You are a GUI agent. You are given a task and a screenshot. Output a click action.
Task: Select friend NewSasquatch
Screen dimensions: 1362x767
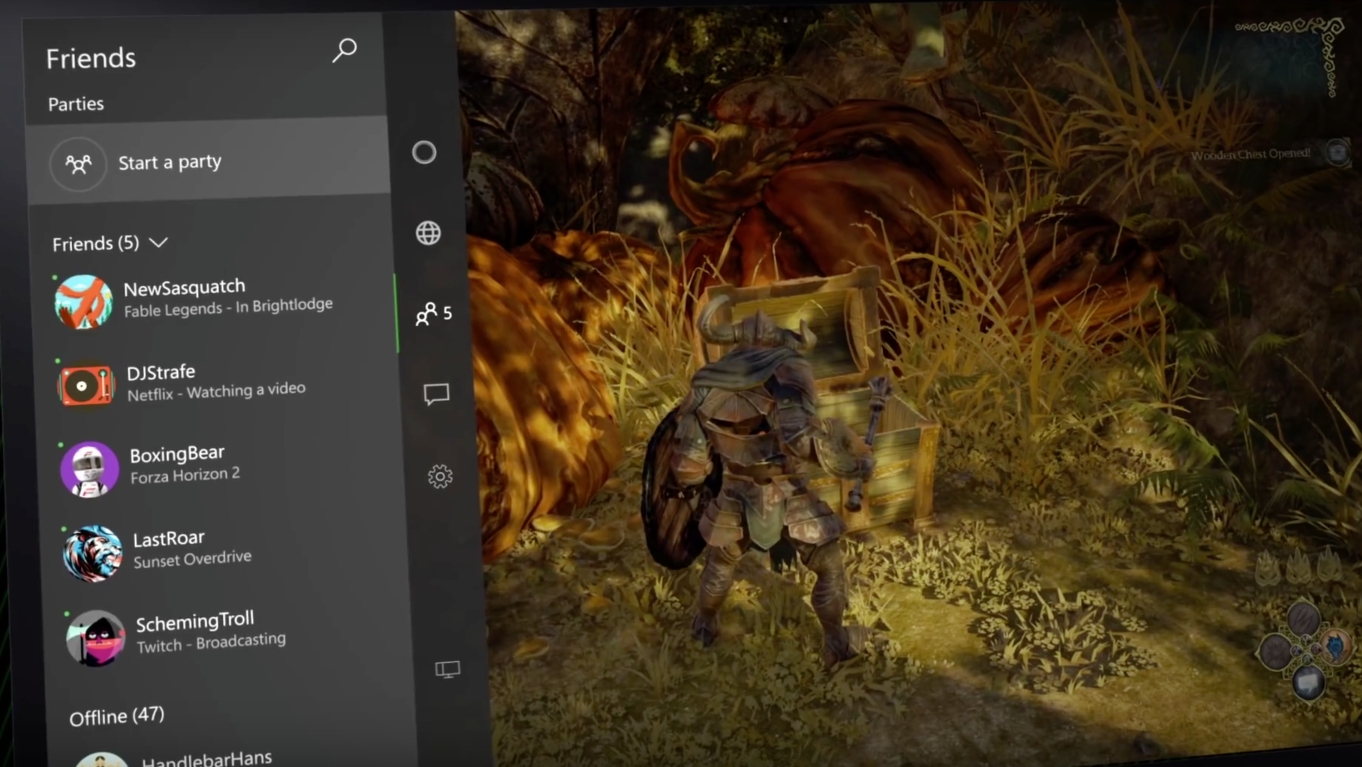[x=215, y=299]
